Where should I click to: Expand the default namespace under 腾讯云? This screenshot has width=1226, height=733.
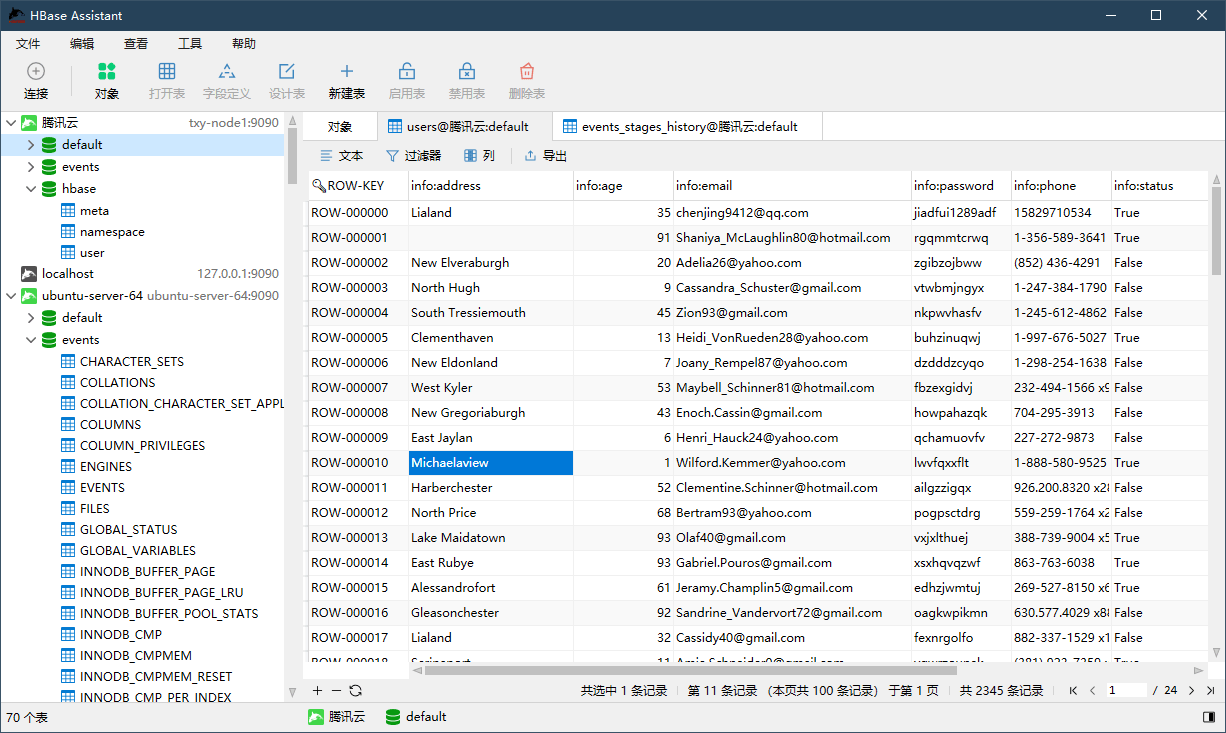(x=31, y=145)
